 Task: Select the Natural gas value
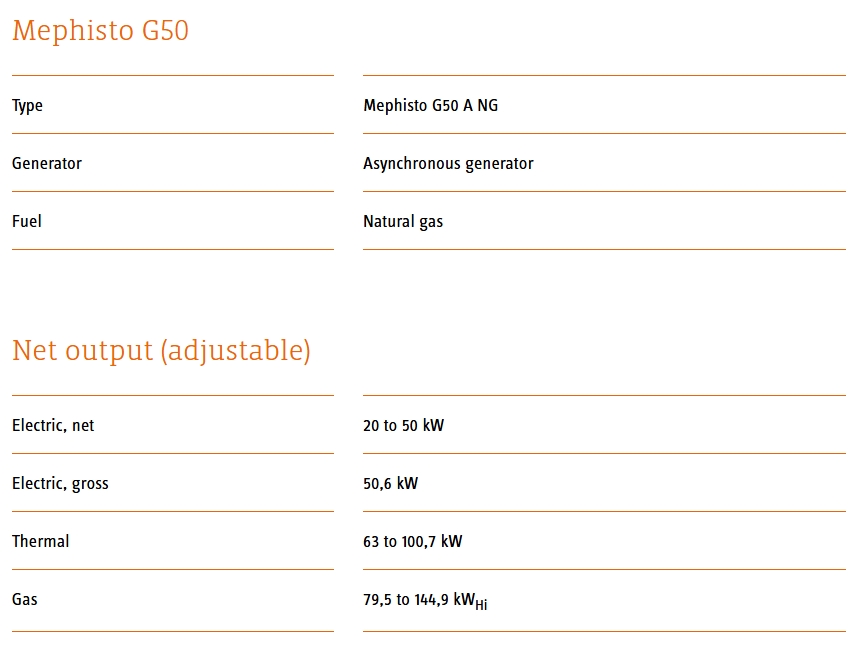pos(403,222)
